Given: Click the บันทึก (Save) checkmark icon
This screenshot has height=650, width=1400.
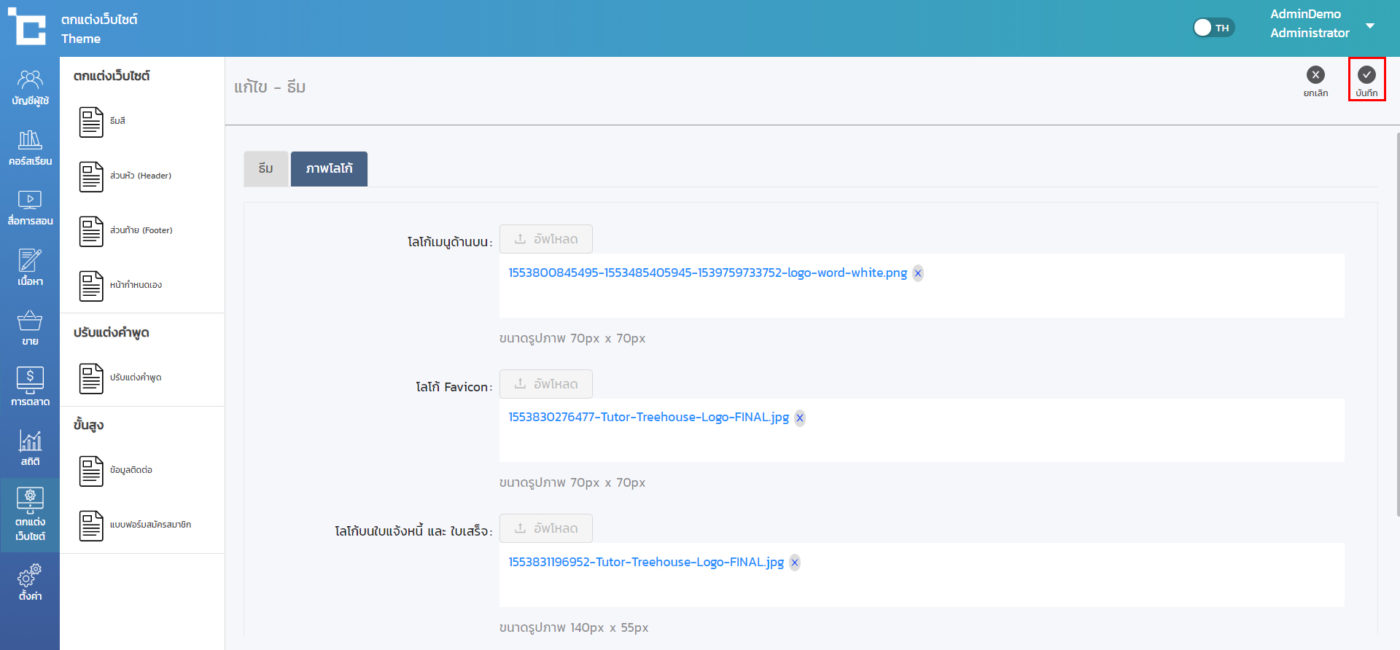Looking at the screenshot, I should (1366, 75).
